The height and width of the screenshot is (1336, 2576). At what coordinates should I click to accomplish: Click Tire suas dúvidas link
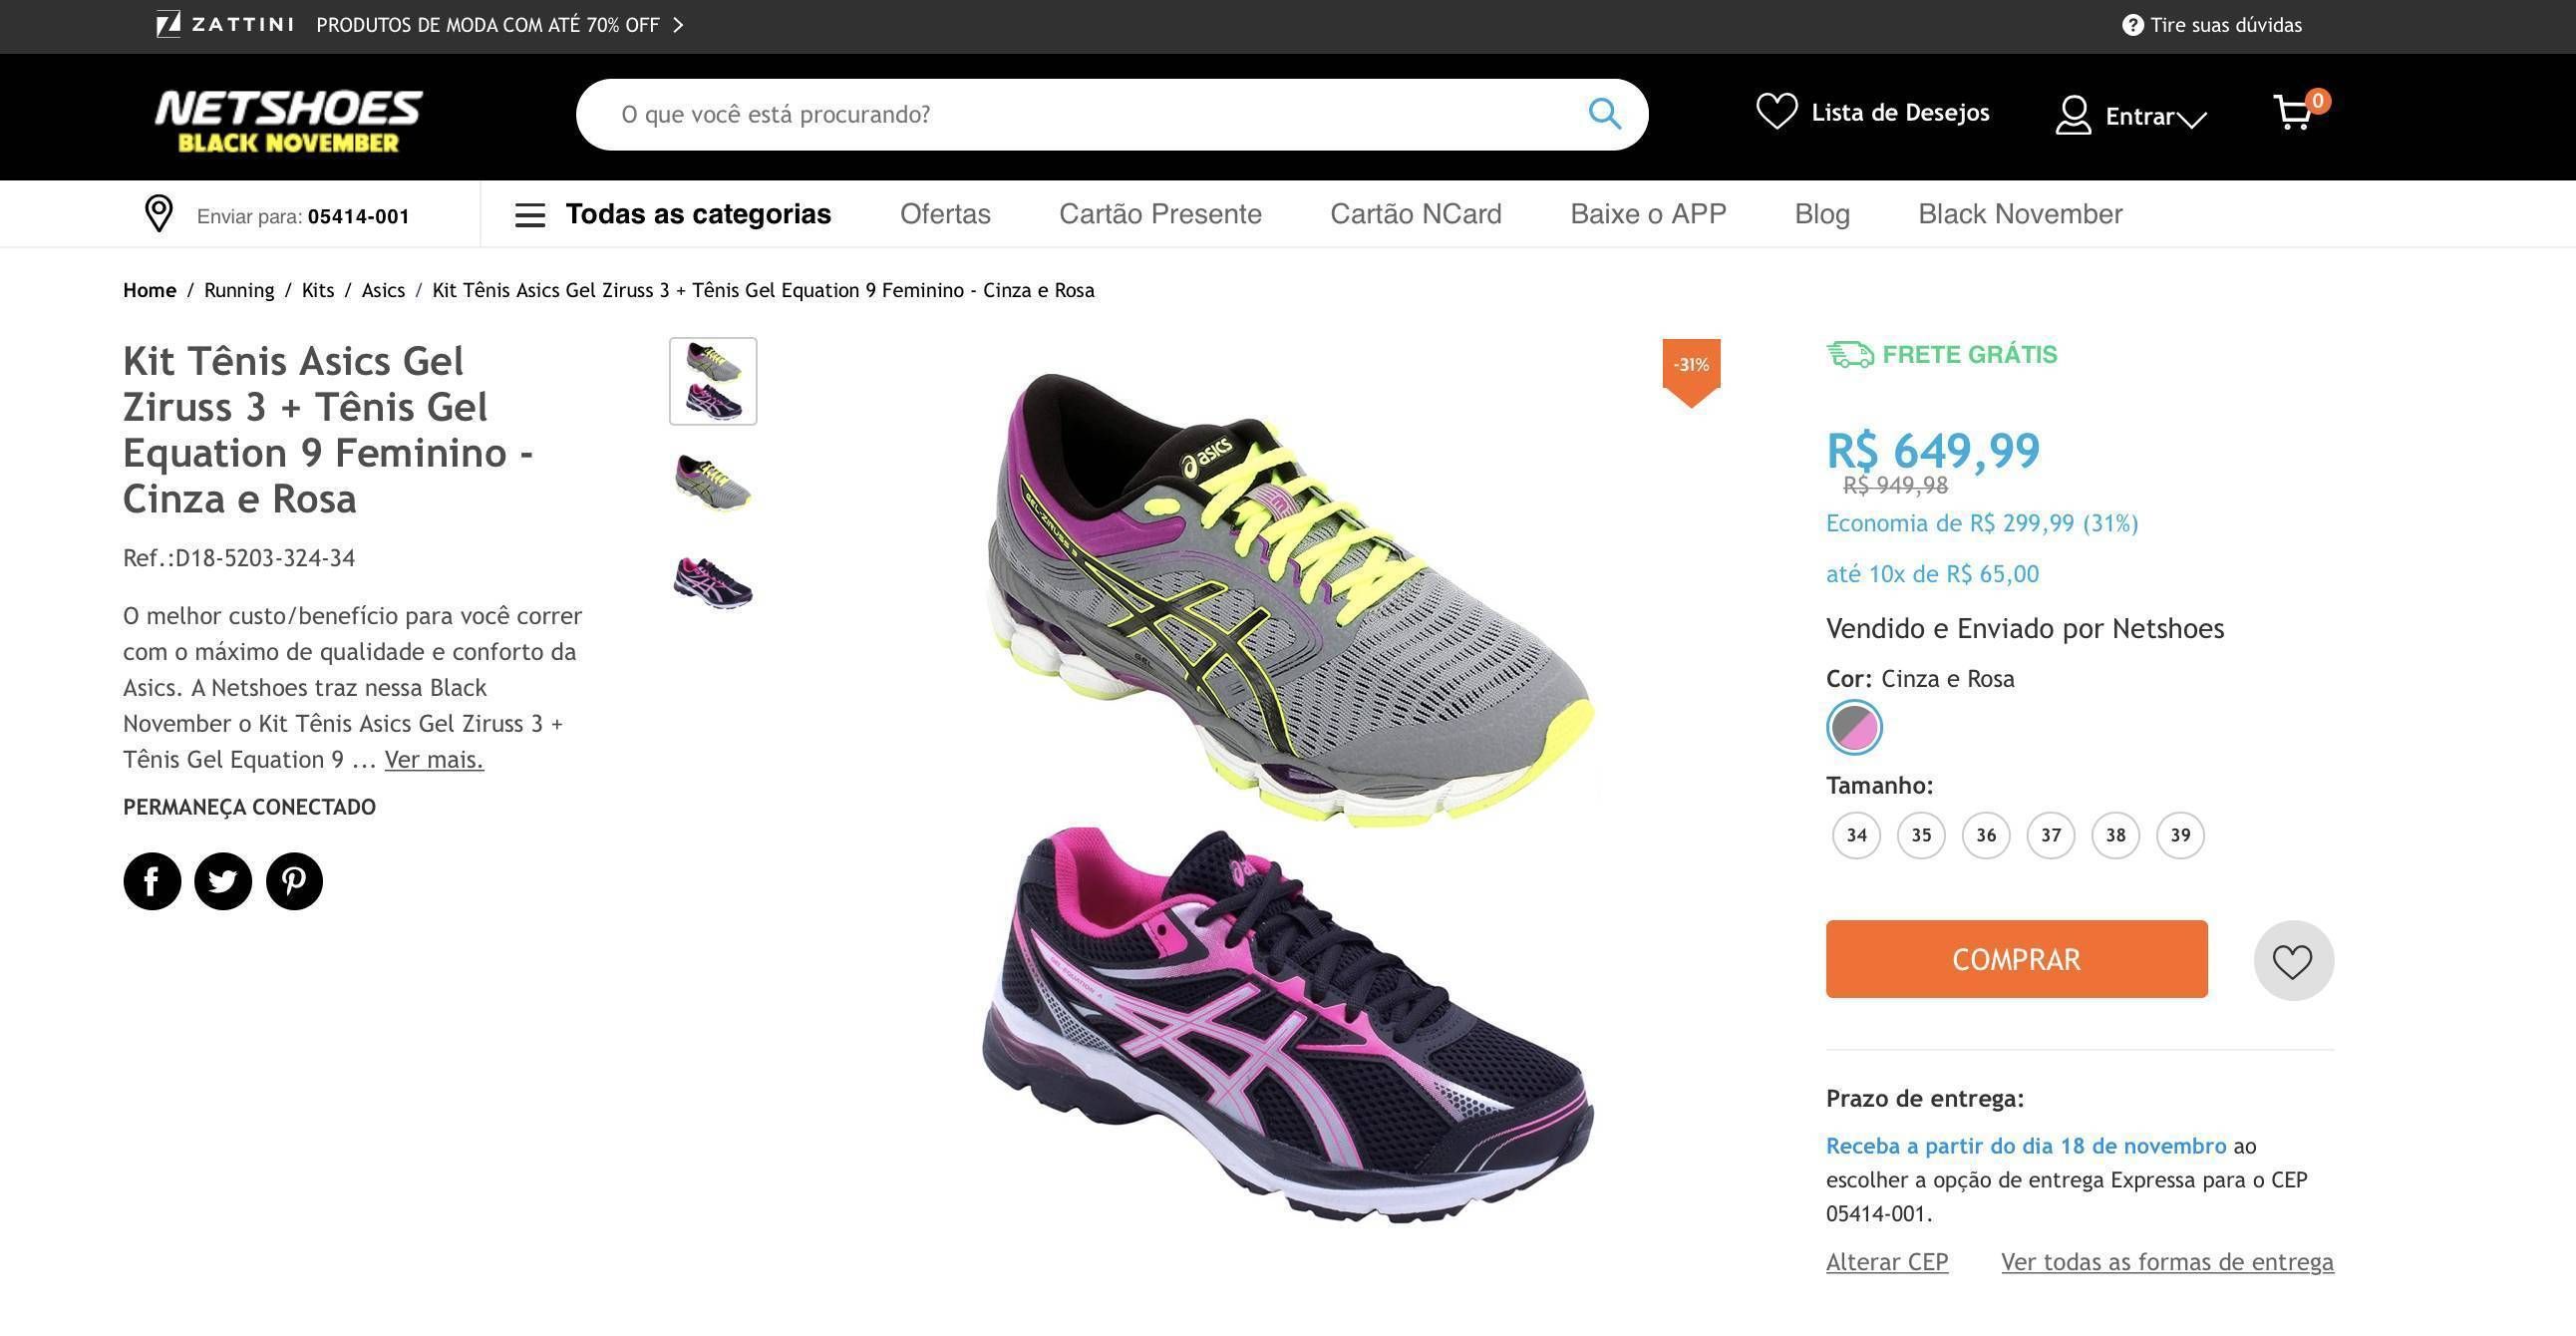[2226, 25]
